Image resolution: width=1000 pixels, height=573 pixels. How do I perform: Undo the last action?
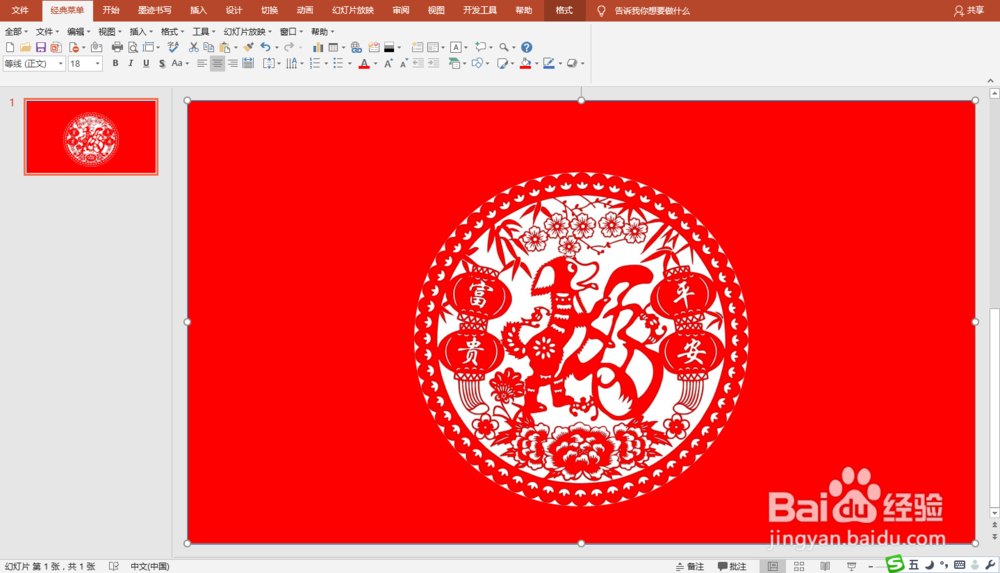(265, 47)
